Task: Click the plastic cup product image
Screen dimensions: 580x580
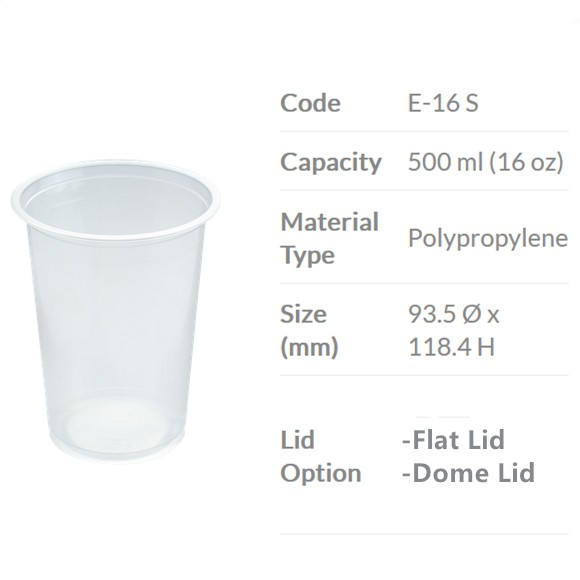Action: [x=115, y=311]
